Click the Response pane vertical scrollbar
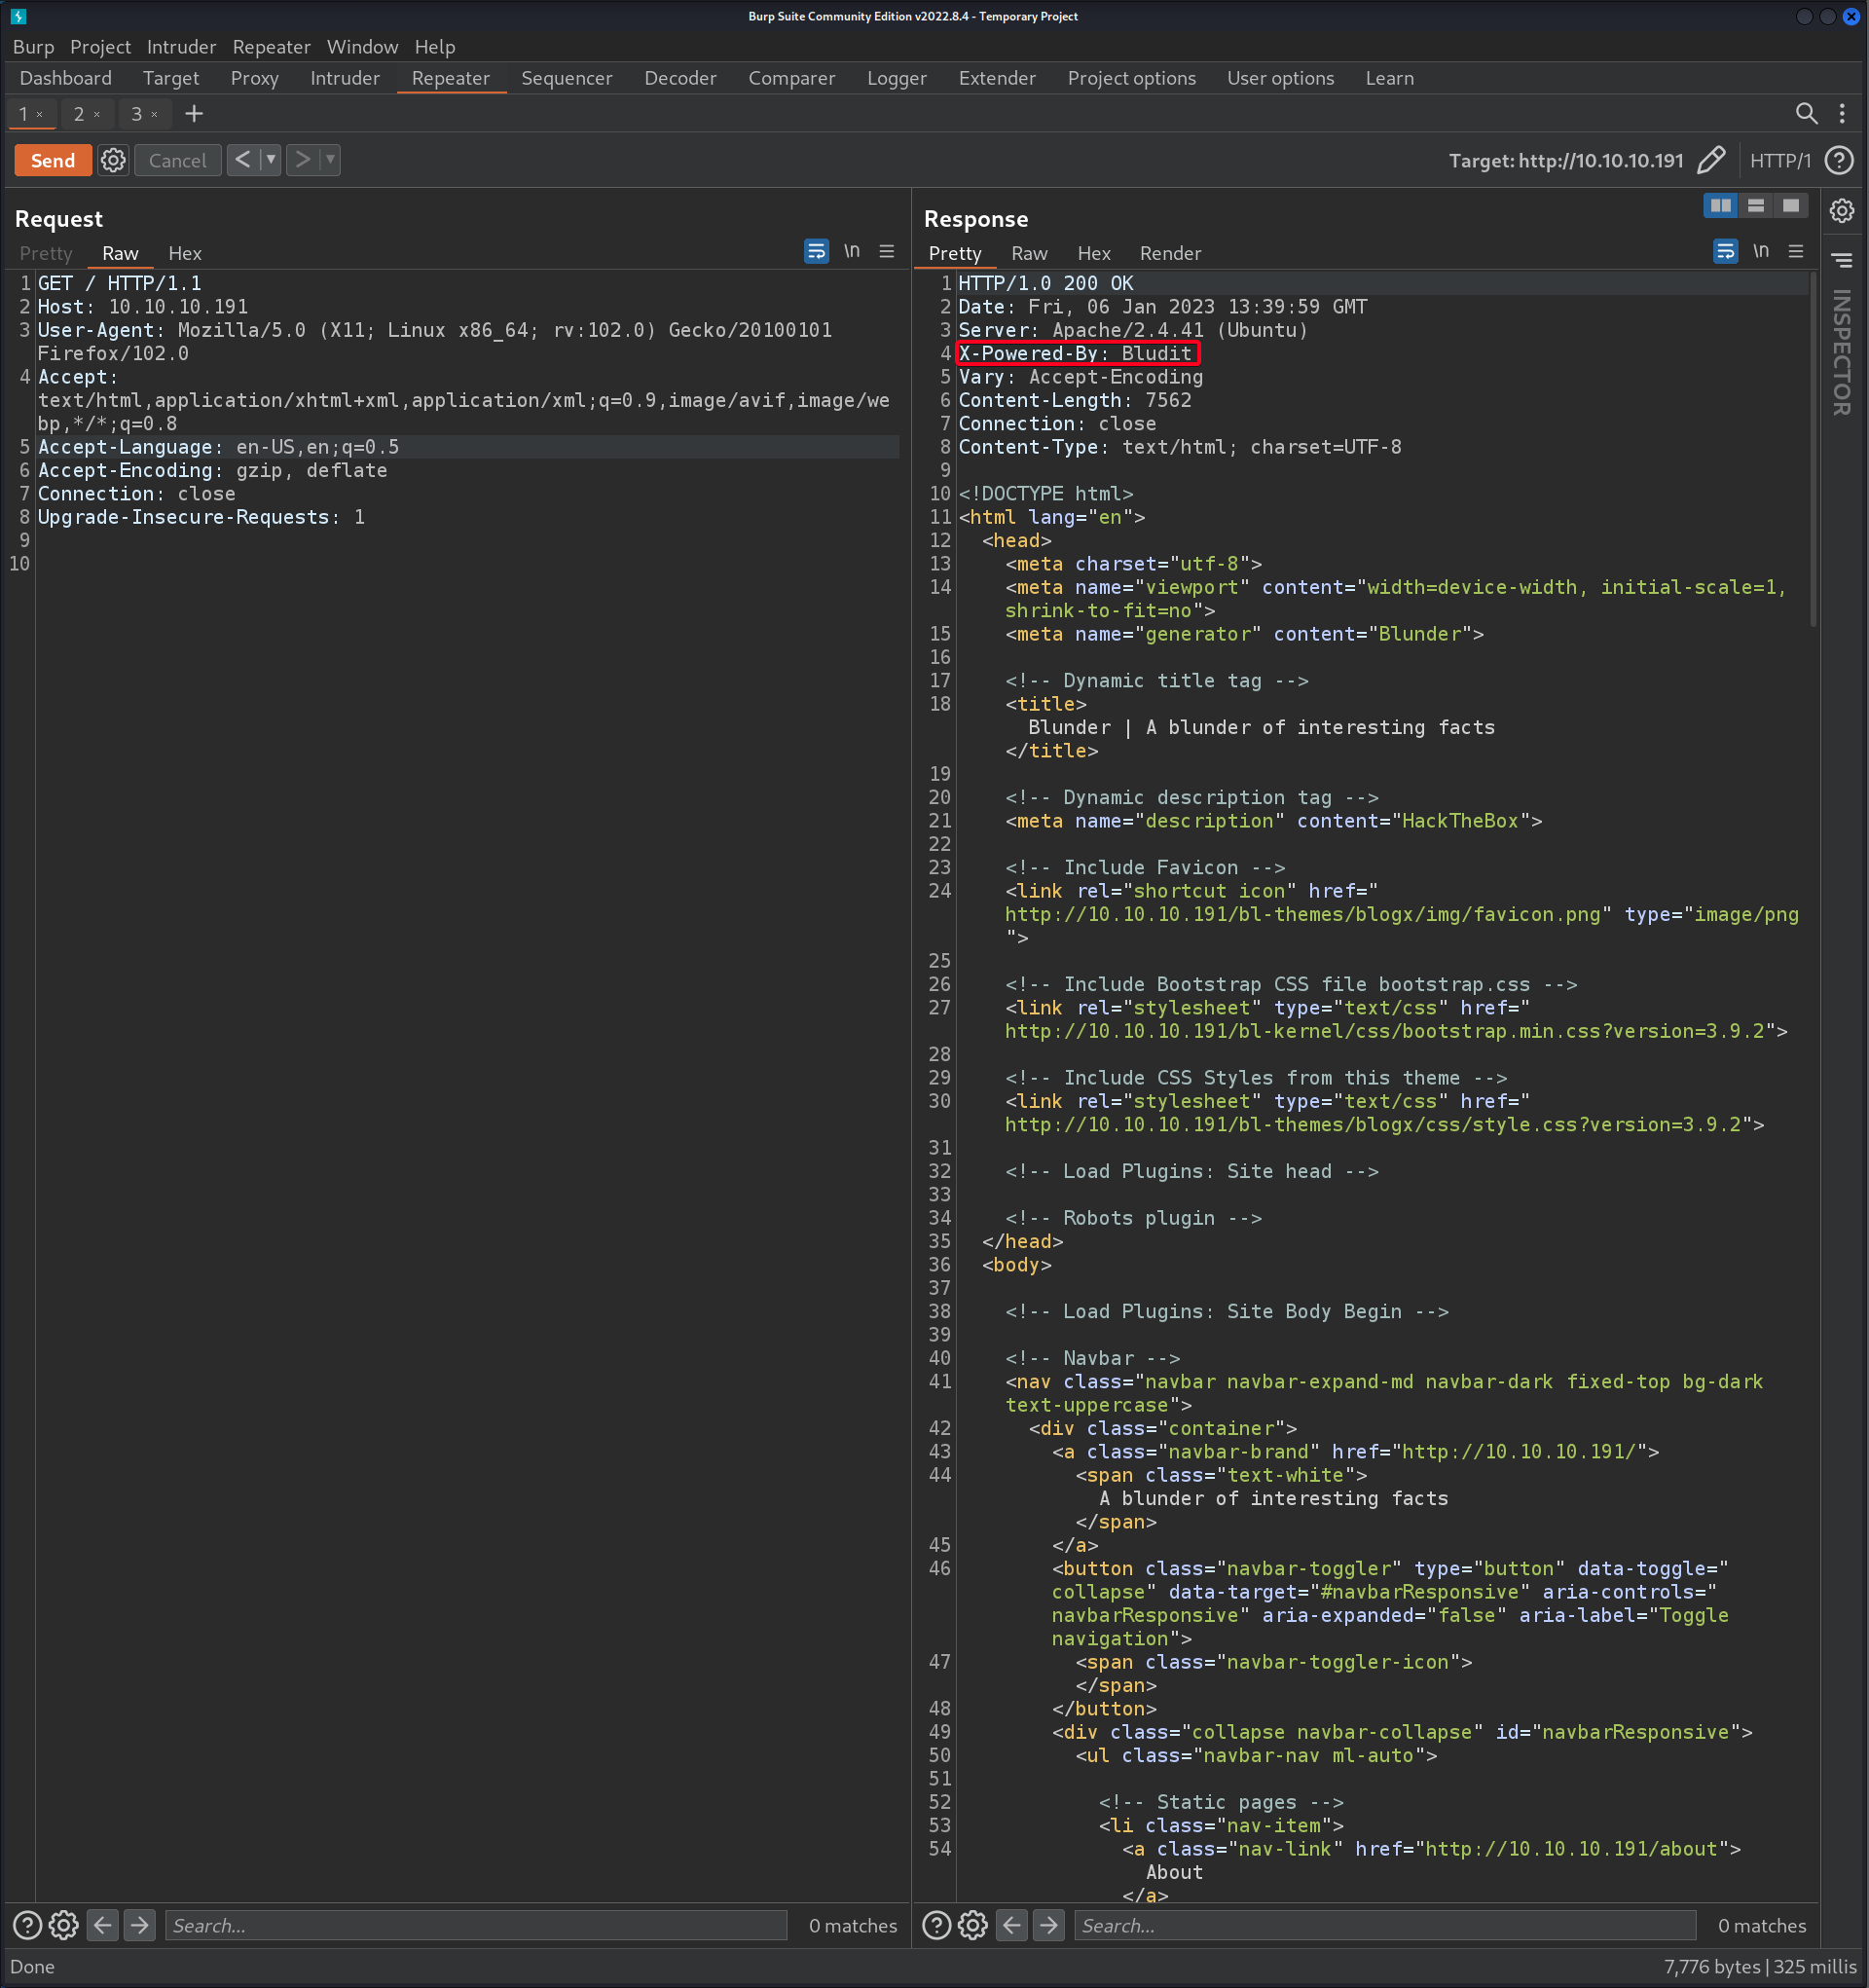This screenshot has height=1988, width=1869. click(x=1813, y=450)
